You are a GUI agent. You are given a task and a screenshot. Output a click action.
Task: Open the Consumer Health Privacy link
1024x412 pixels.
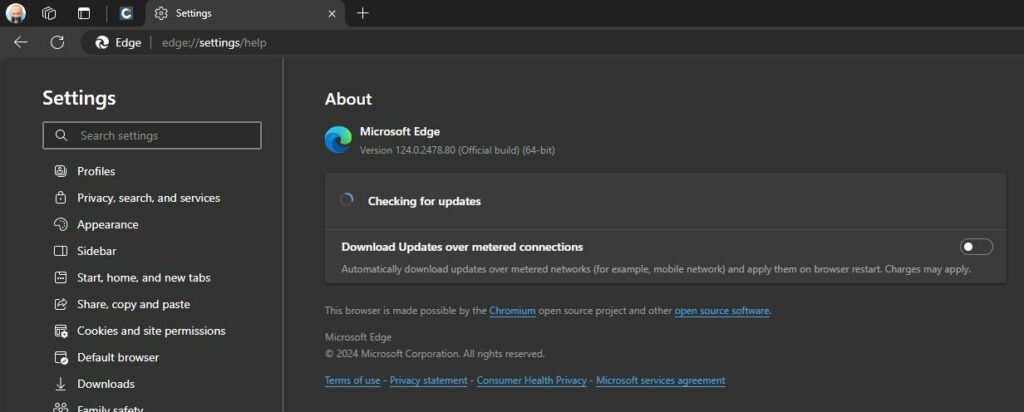[x=532, y=381]
